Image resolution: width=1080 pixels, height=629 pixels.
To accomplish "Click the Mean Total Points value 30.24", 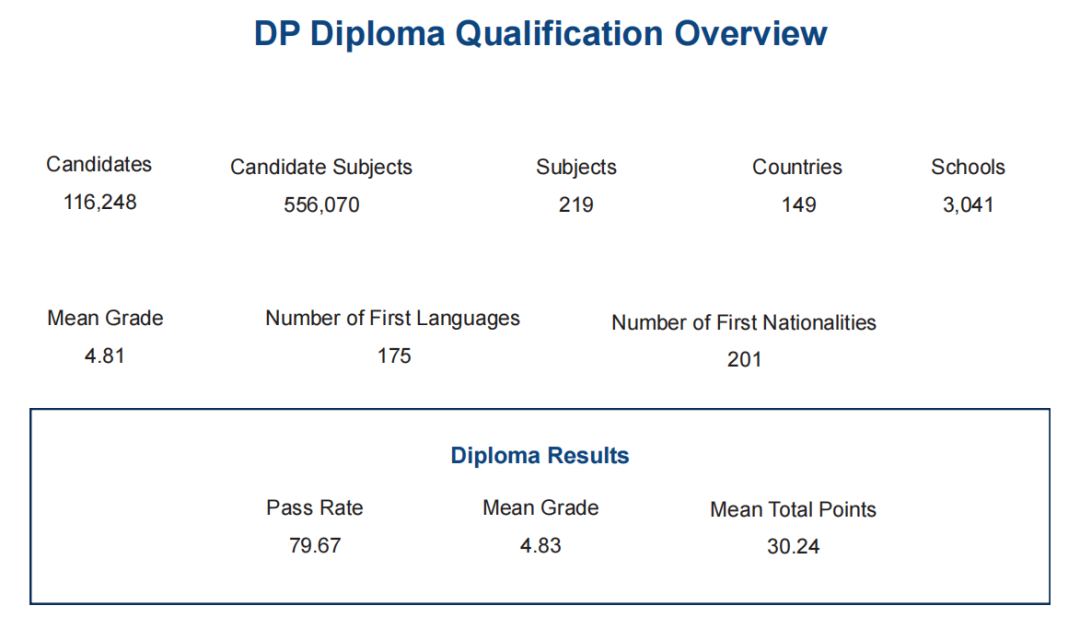I will (x=793, y=546).
